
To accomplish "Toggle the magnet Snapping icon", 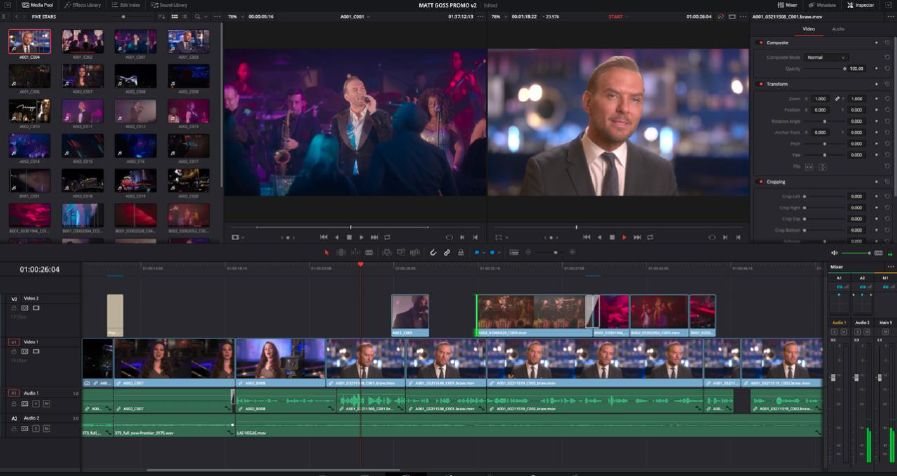I will (433, 252).
